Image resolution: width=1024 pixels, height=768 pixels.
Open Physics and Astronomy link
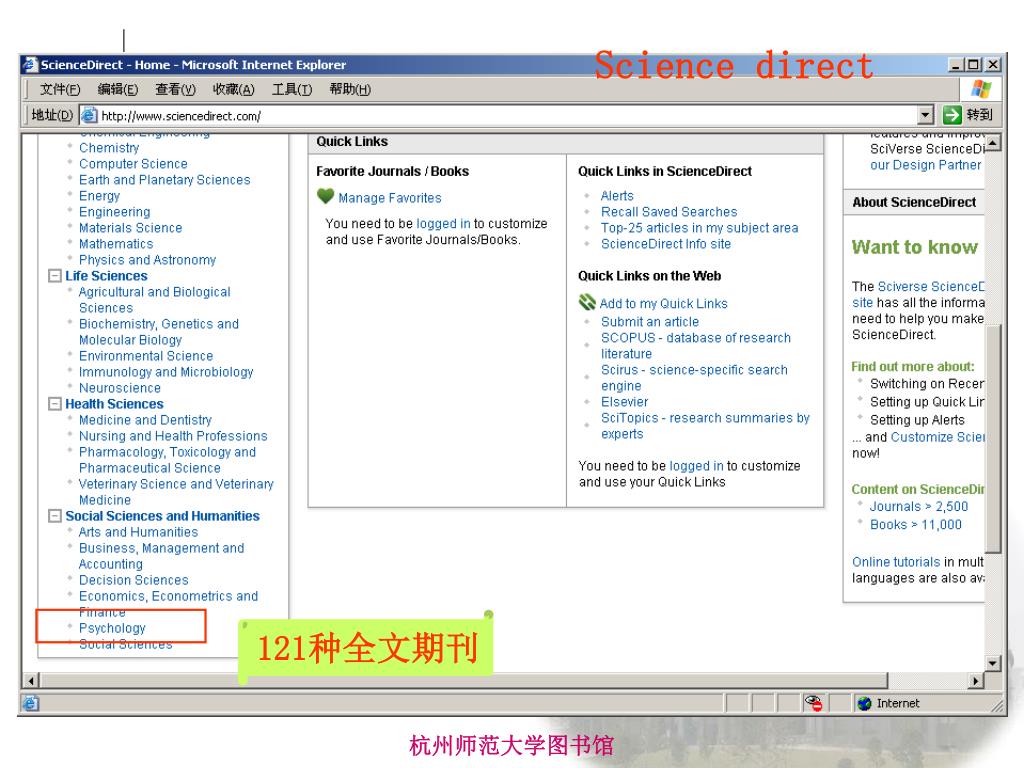click(148, 260)
